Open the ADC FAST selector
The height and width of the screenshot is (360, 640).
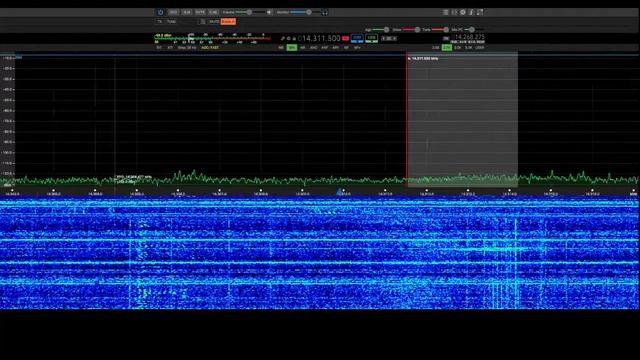210,48
